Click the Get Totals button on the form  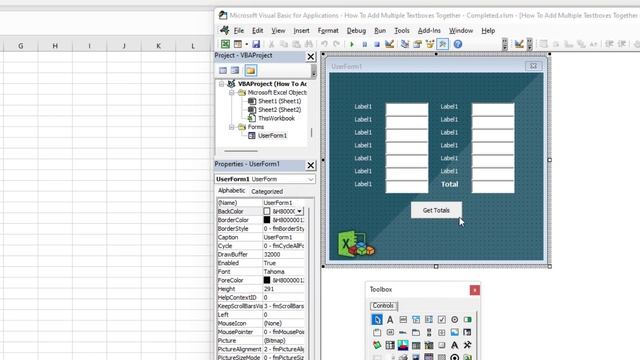point(436,210)
